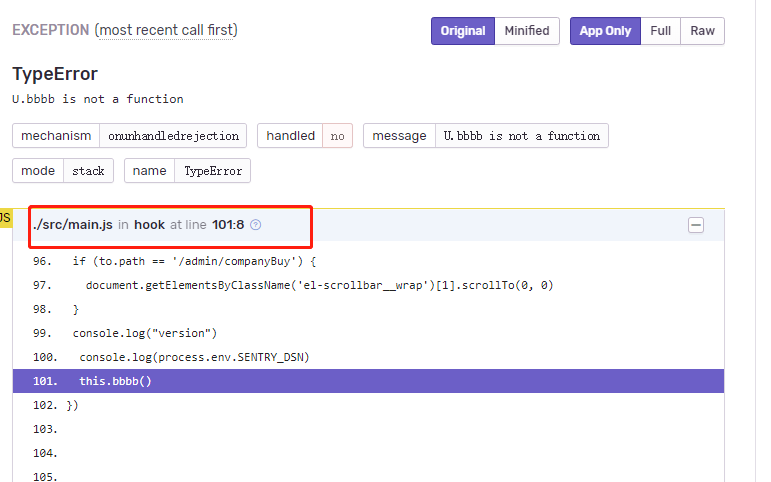Click code line 102 closing brackets
This screenshot has width=771, height=482.
368,405
